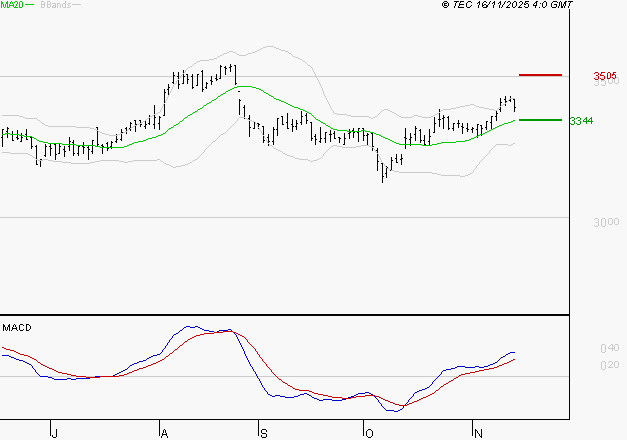627x440 pixels.
Task: Click the MA20 legend label
Action: [12, 5]
